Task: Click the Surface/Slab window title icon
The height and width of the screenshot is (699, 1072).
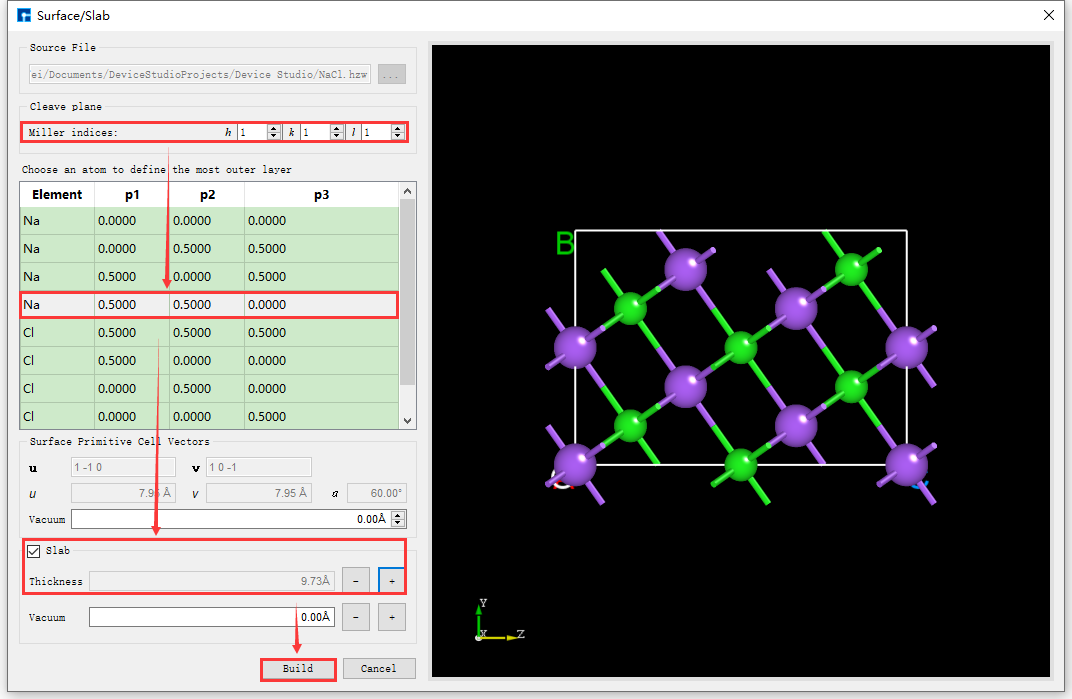Action: click(24, 15)
